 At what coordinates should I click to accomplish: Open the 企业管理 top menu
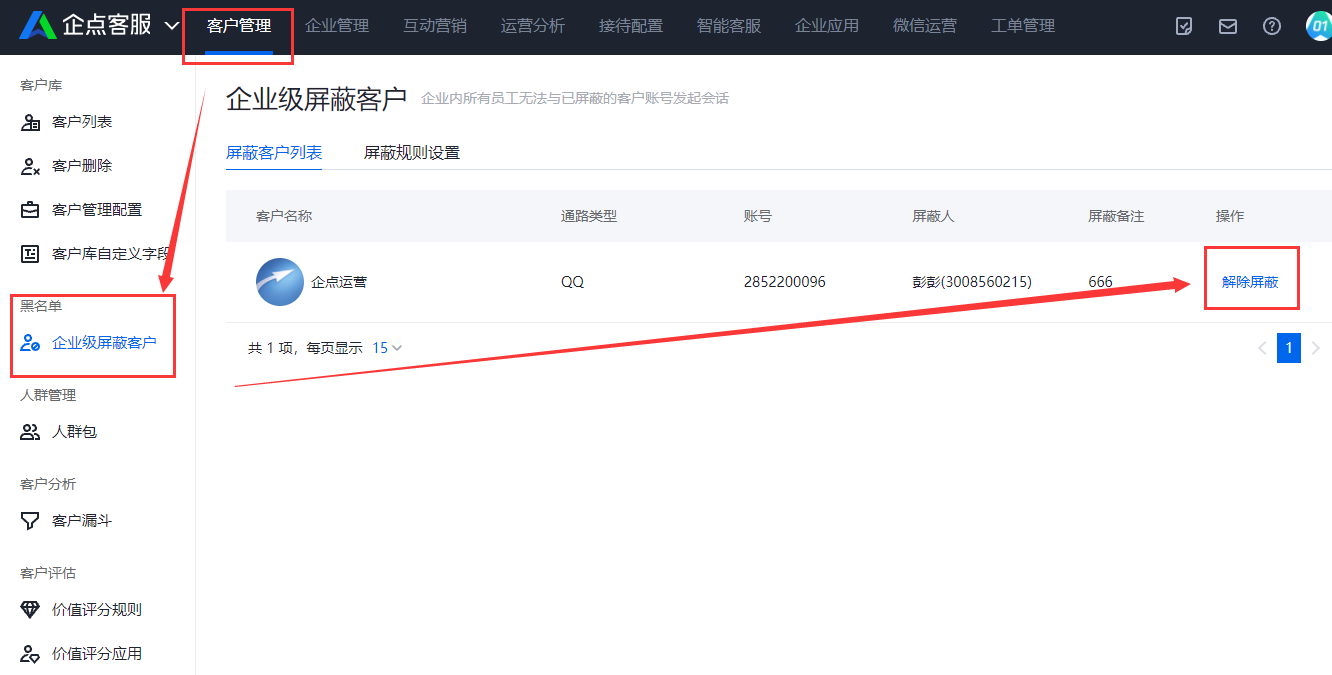point(337,26)
